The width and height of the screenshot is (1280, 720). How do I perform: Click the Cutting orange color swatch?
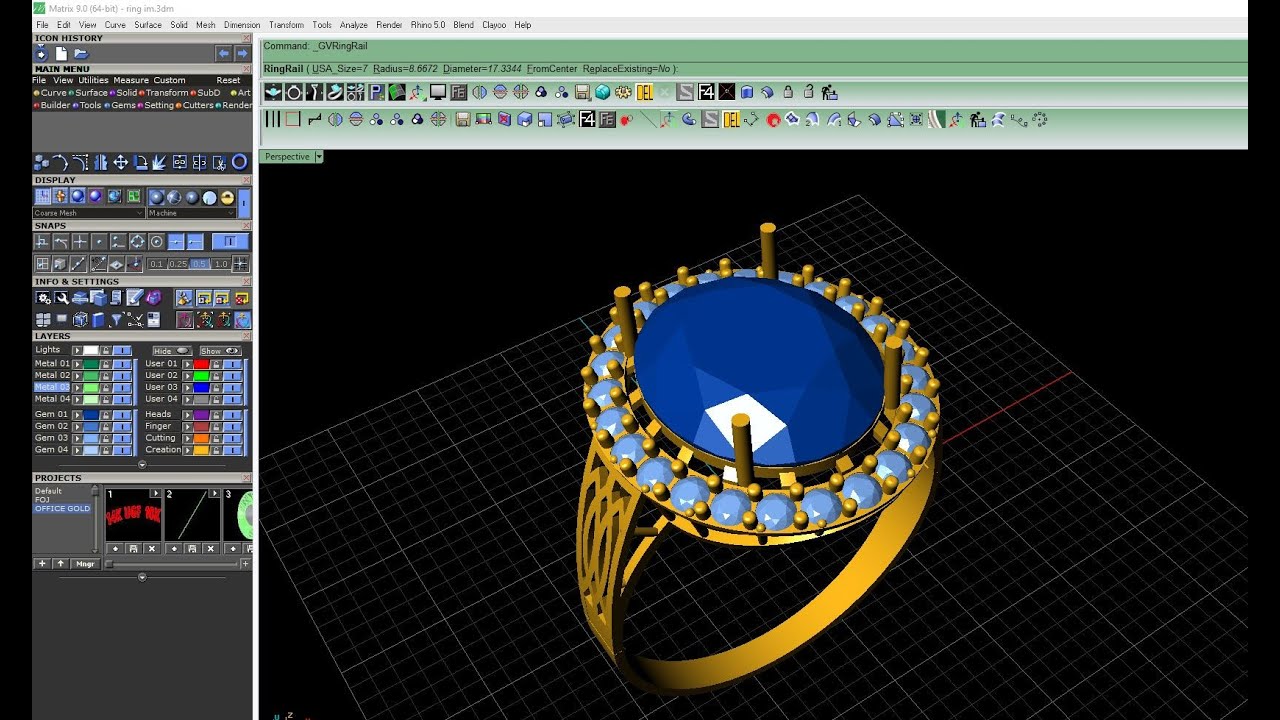coord(201,438)
